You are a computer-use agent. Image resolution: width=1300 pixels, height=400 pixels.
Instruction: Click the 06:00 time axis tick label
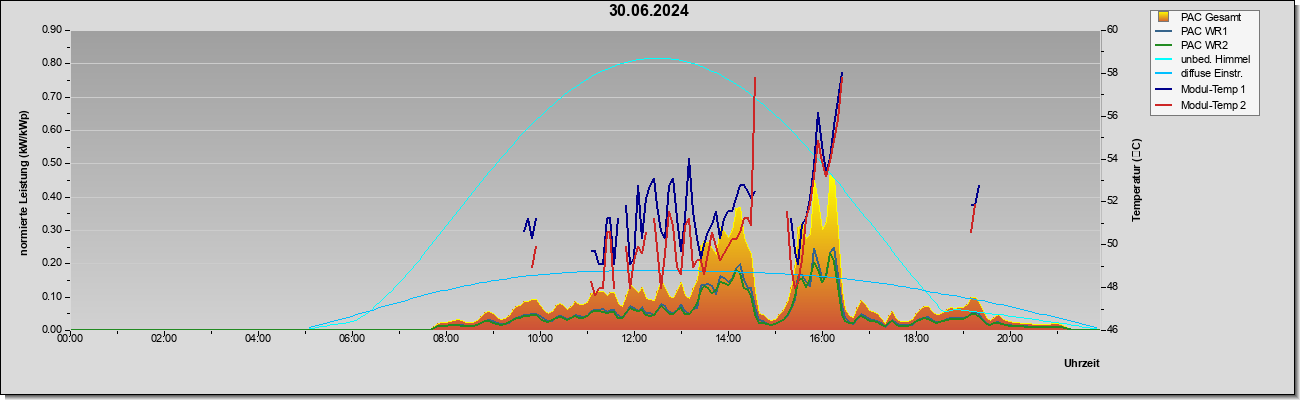click(x=352, y=338)
